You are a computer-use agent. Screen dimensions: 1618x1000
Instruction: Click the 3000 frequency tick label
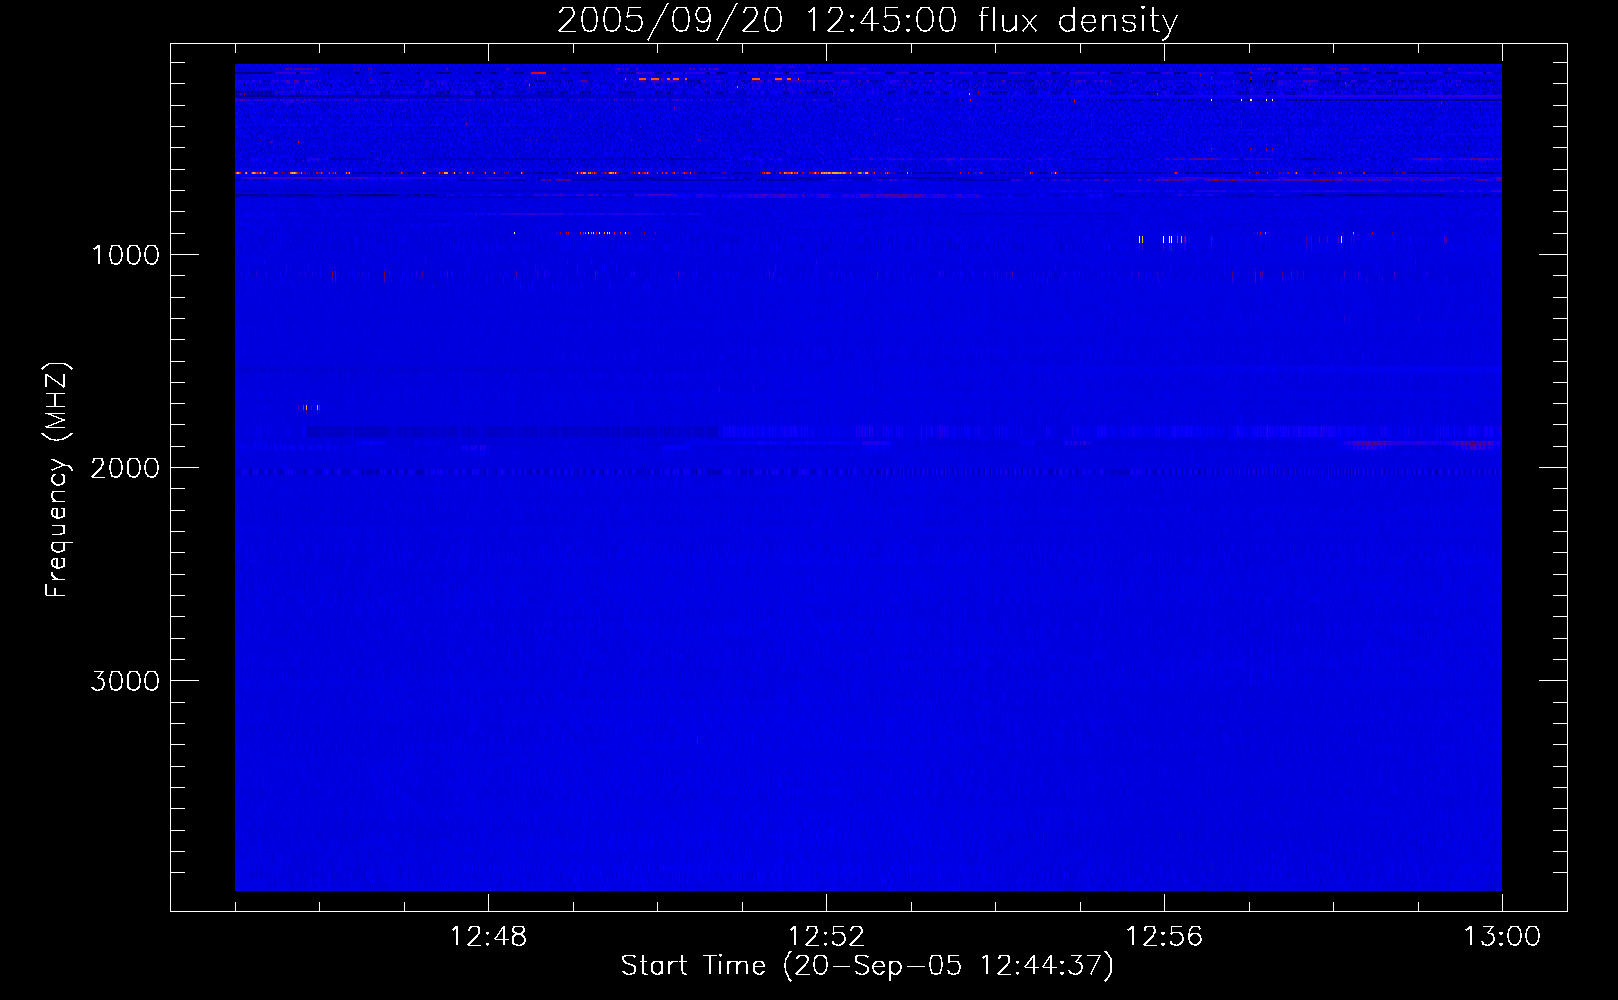tap(125, 681)
